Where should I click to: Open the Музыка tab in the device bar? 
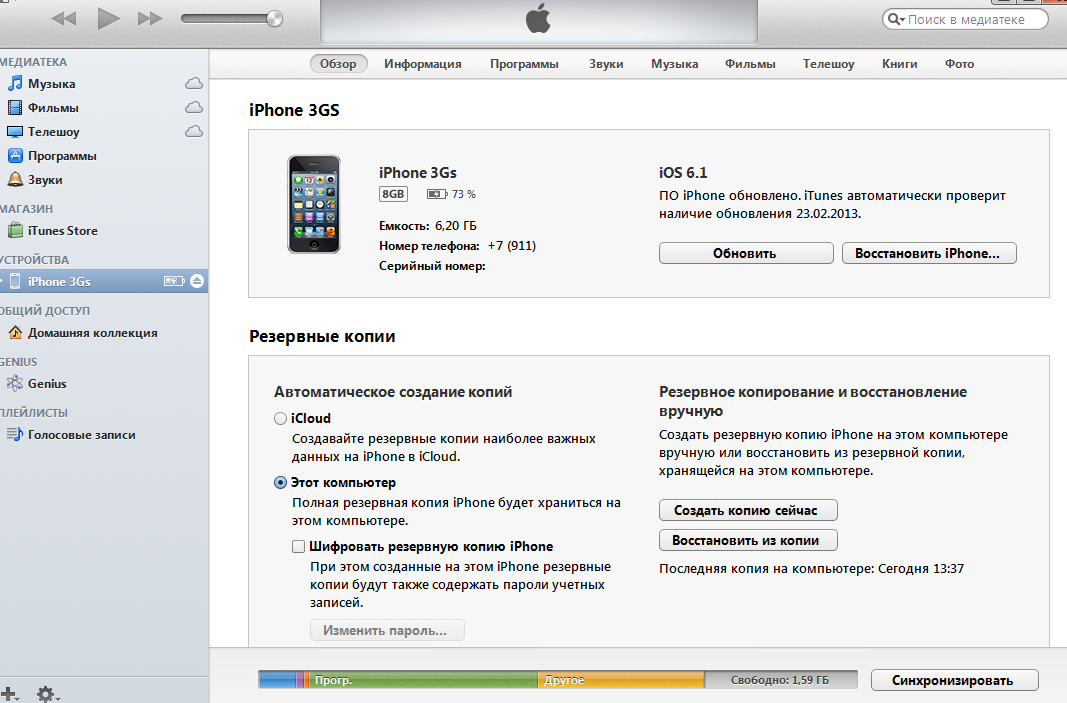[x=674, y=64]
